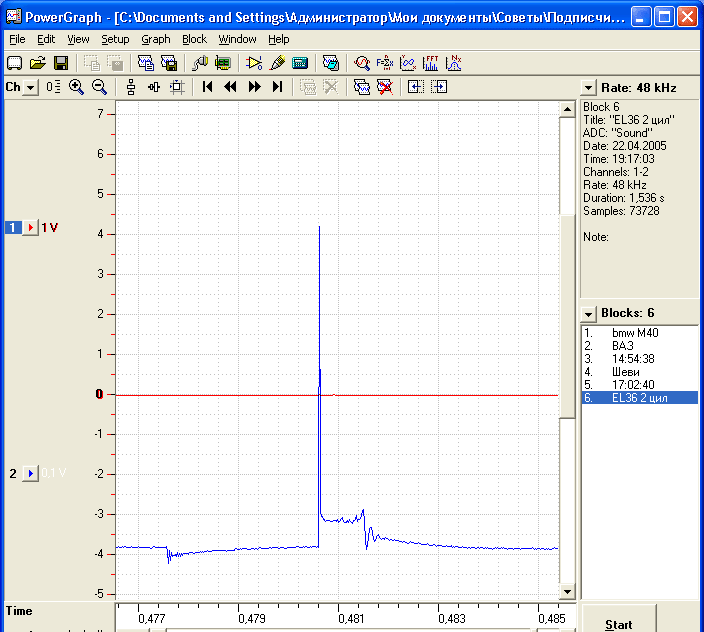Save the file using the floppy disk icon
Viewport: 704px width, 632px height.
click(x=61, y=63)
